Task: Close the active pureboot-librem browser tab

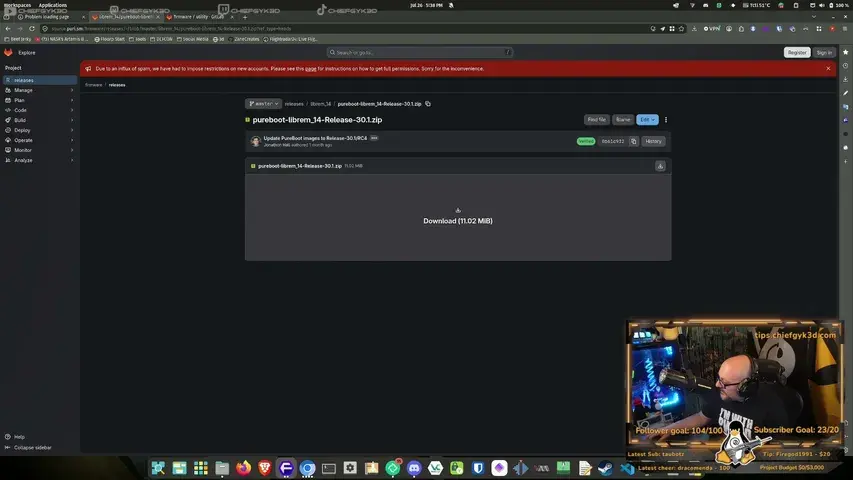Action: click(158, 17)
